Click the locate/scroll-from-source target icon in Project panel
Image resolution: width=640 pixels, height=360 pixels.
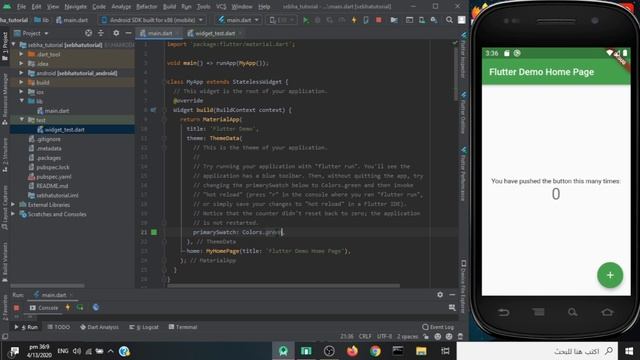click(x=89, y=33)
